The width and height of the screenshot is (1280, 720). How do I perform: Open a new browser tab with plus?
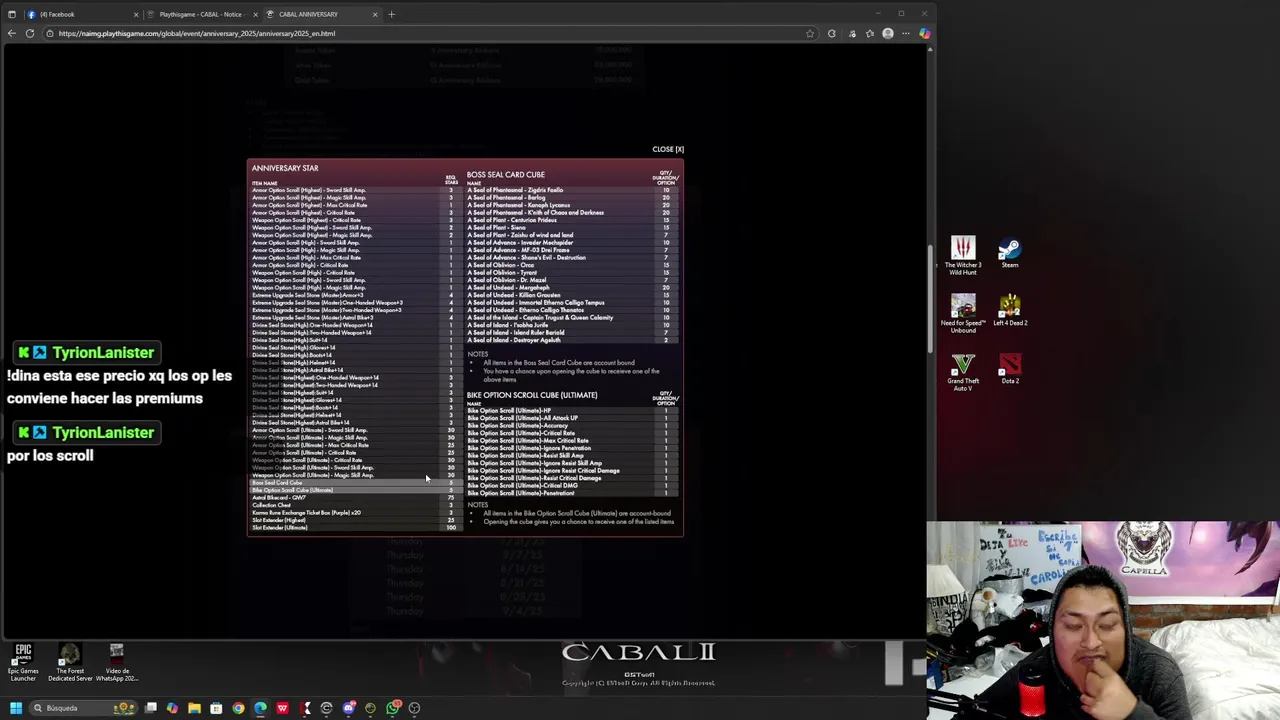(x=391, y=14)
